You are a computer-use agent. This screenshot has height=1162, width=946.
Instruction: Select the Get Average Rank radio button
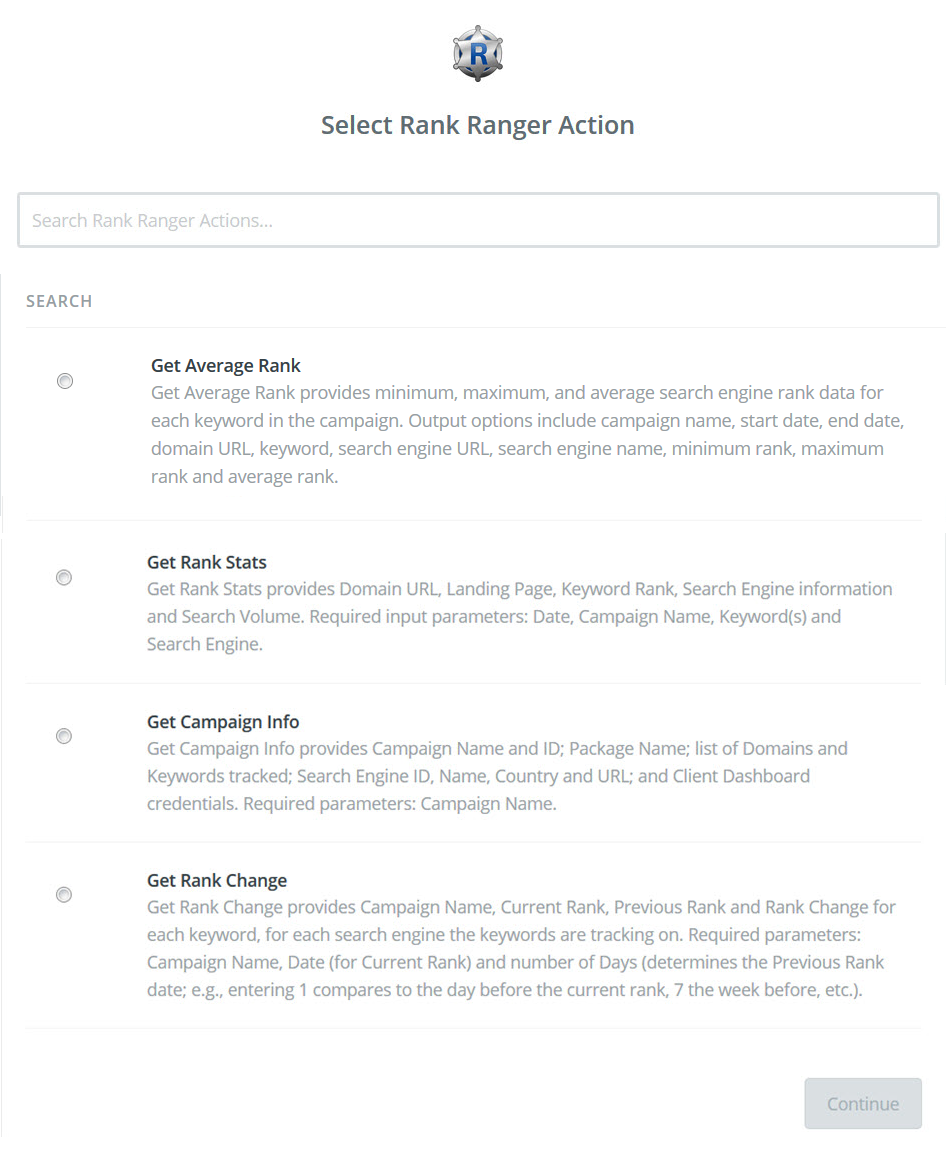tap(65, 381)
